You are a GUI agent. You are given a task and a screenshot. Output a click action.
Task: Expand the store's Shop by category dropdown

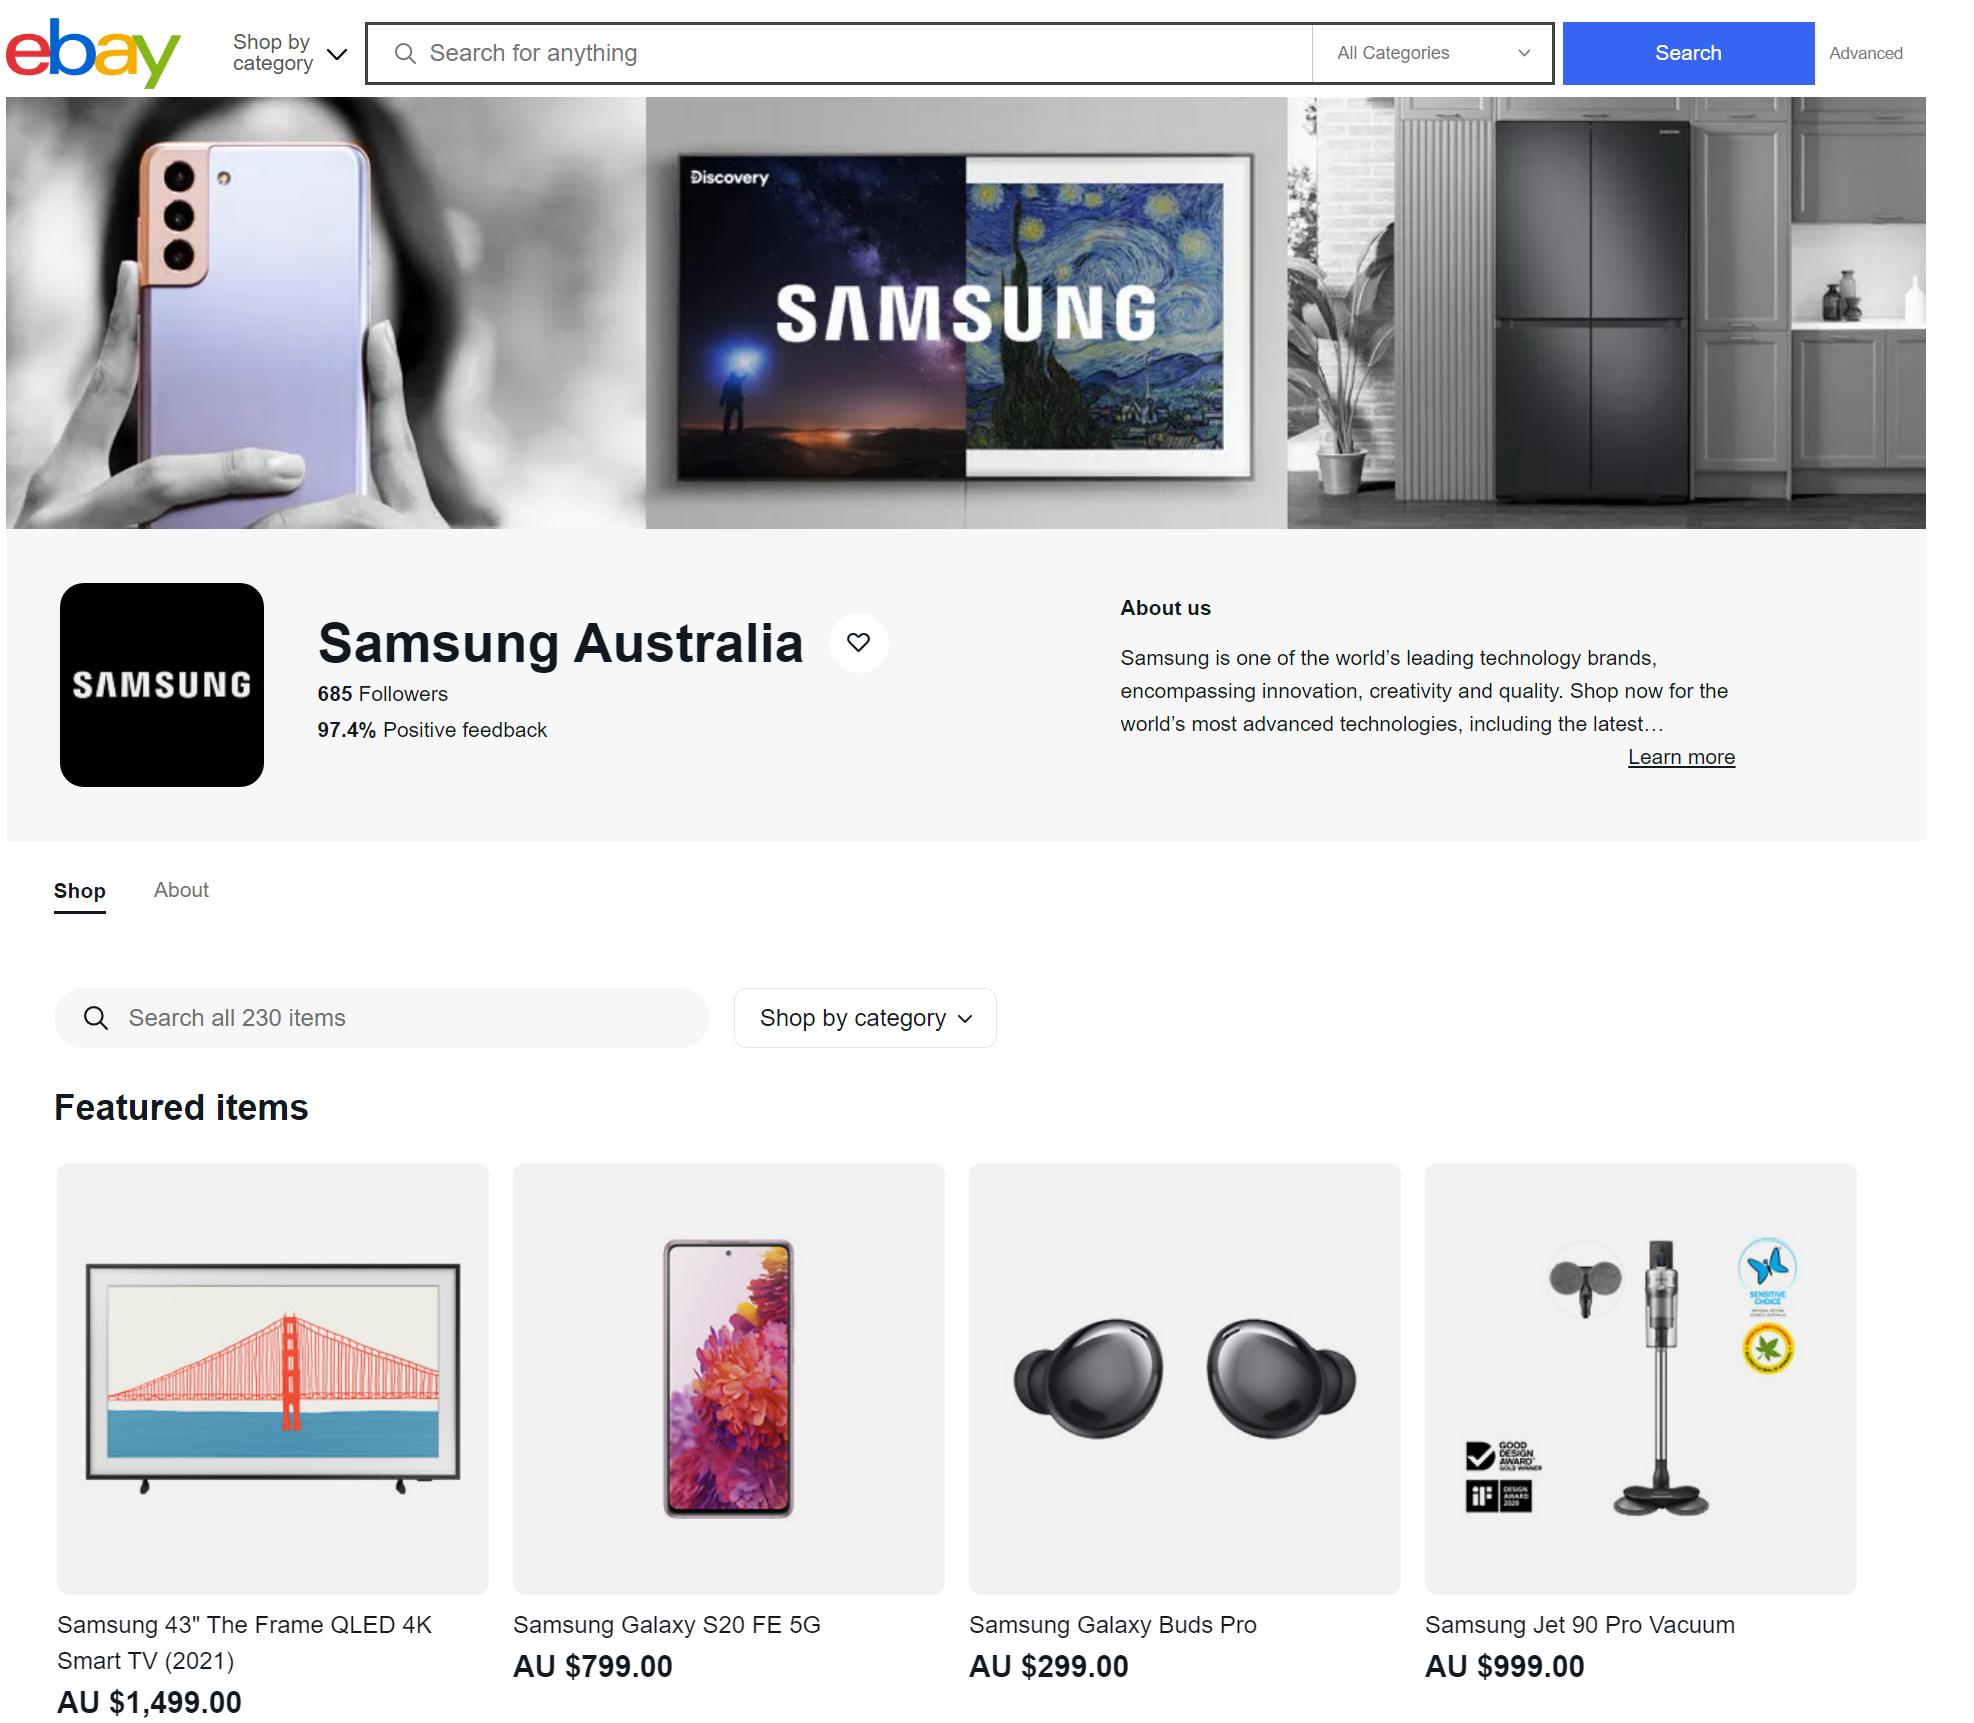coord(865,1018)
